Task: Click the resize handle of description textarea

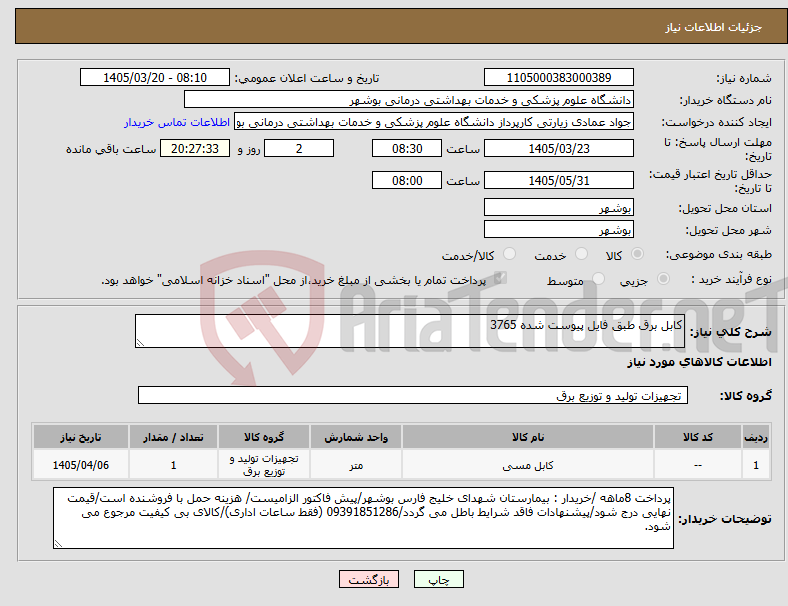Action: point(140,343)
